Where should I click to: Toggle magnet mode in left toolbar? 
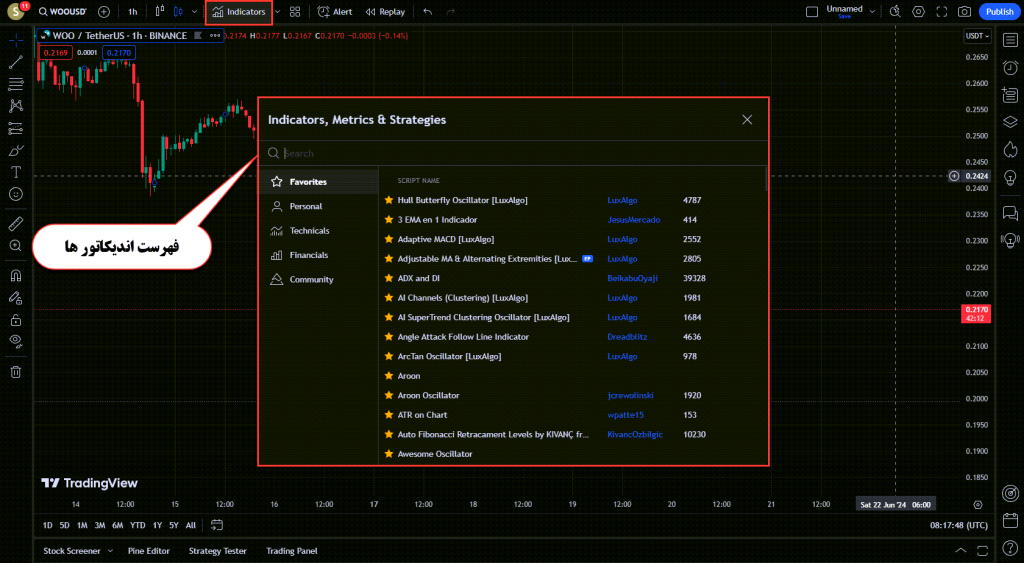(16, 276)
